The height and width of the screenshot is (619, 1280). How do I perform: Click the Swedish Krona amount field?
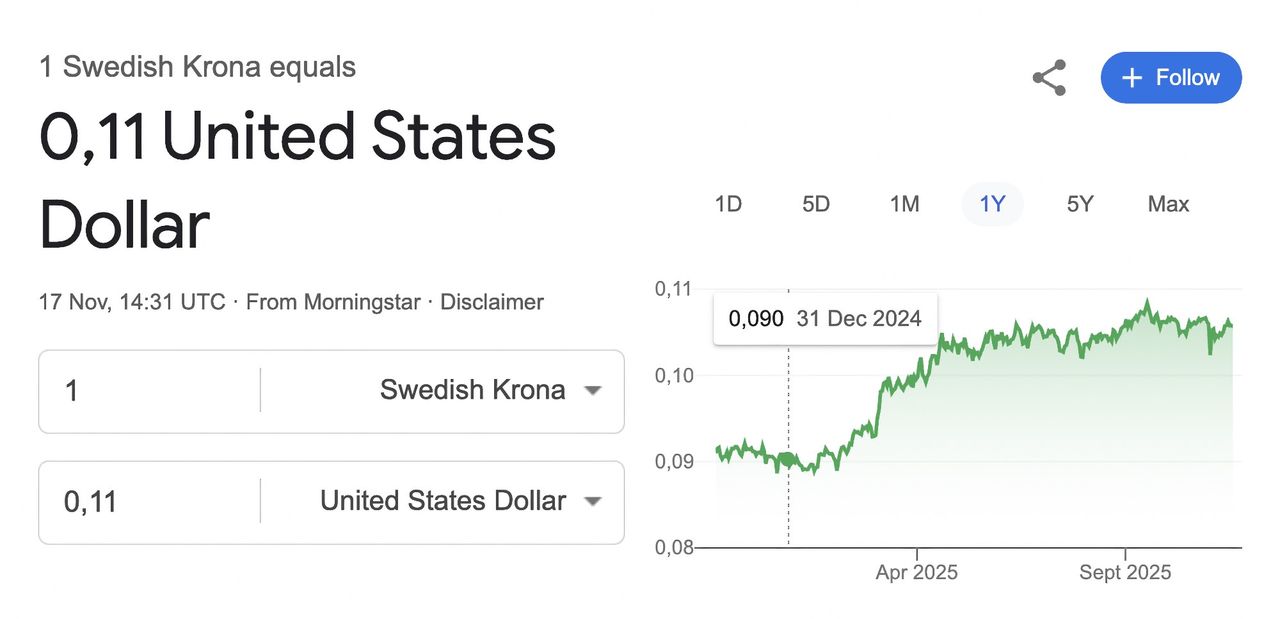tap(150, 390)
